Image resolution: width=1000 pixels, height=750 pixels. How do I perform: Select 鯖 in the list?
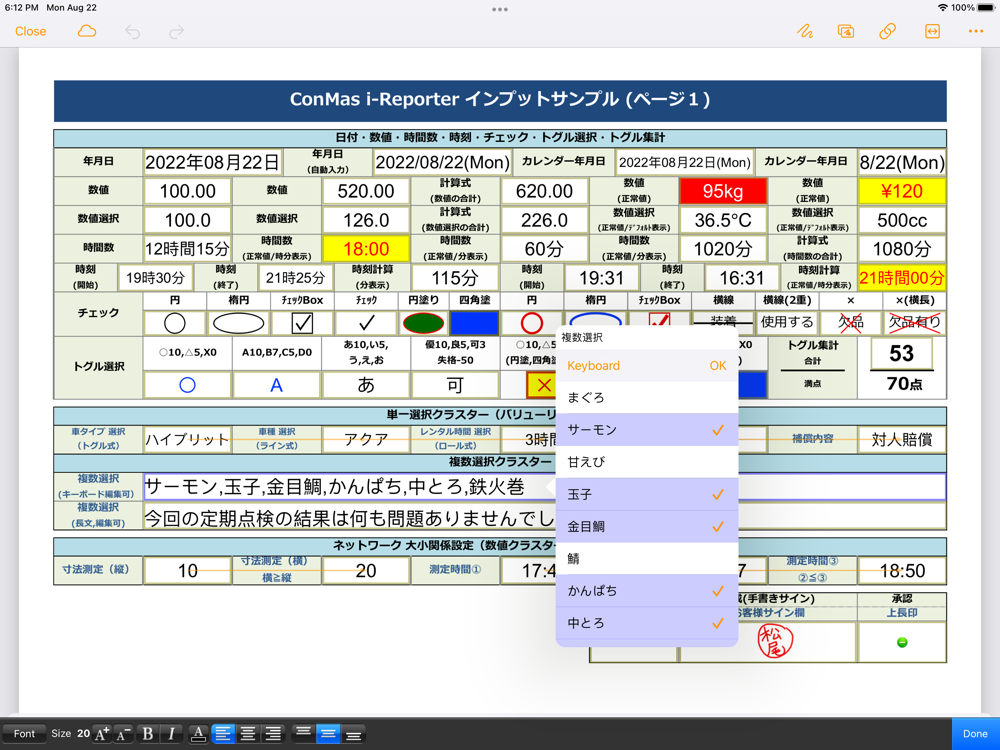point(647,559)
